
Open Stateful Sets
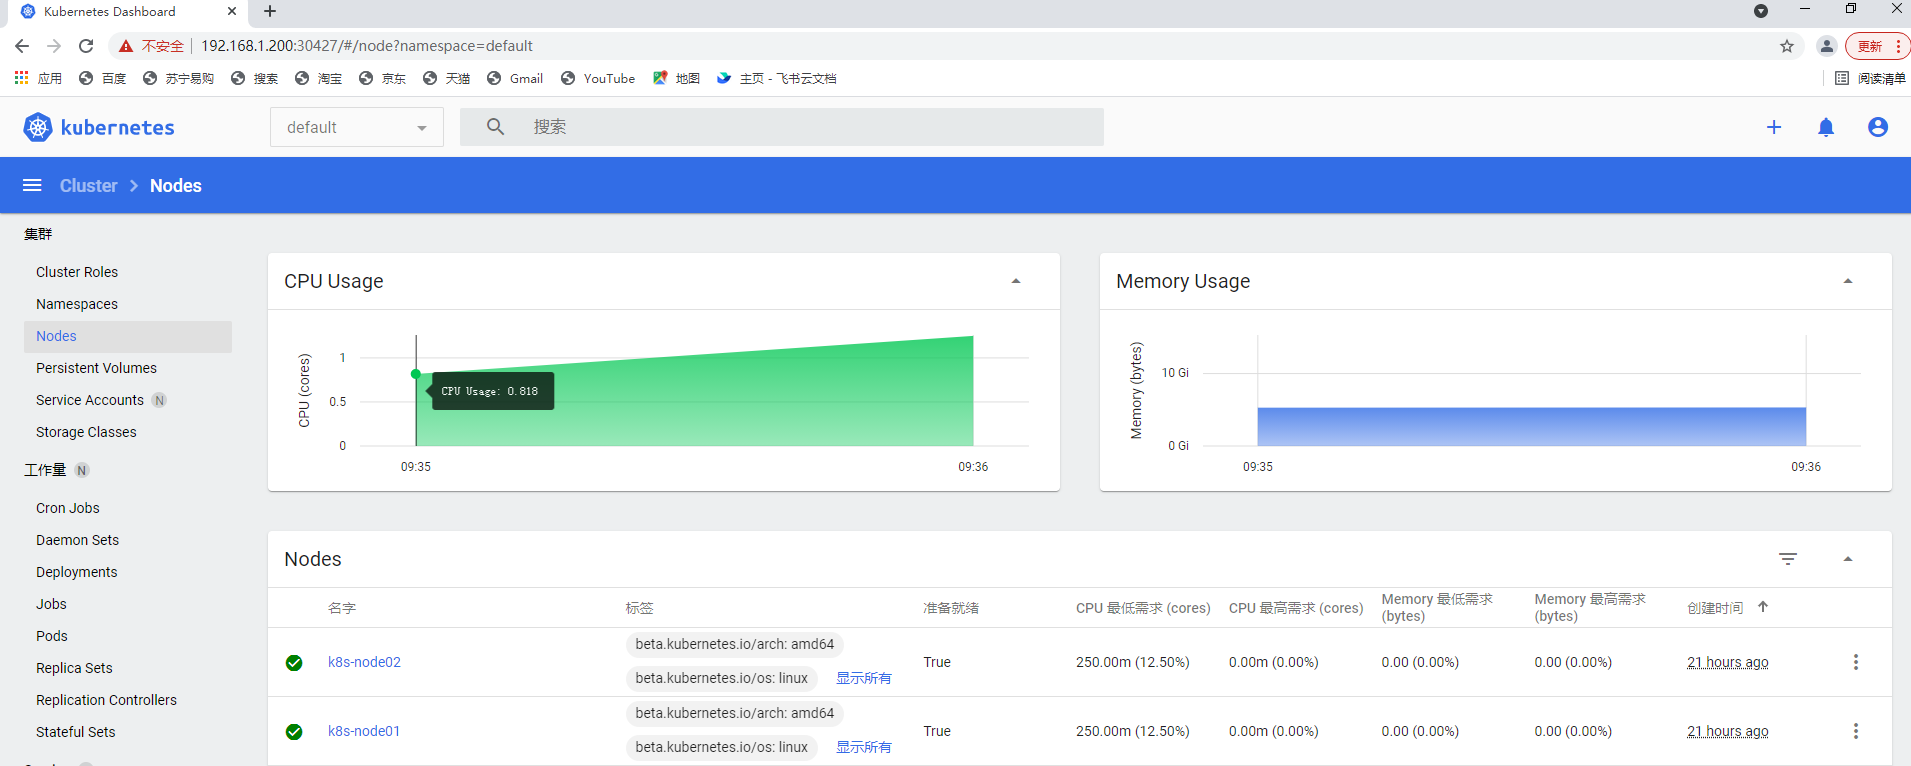[76, 732]
